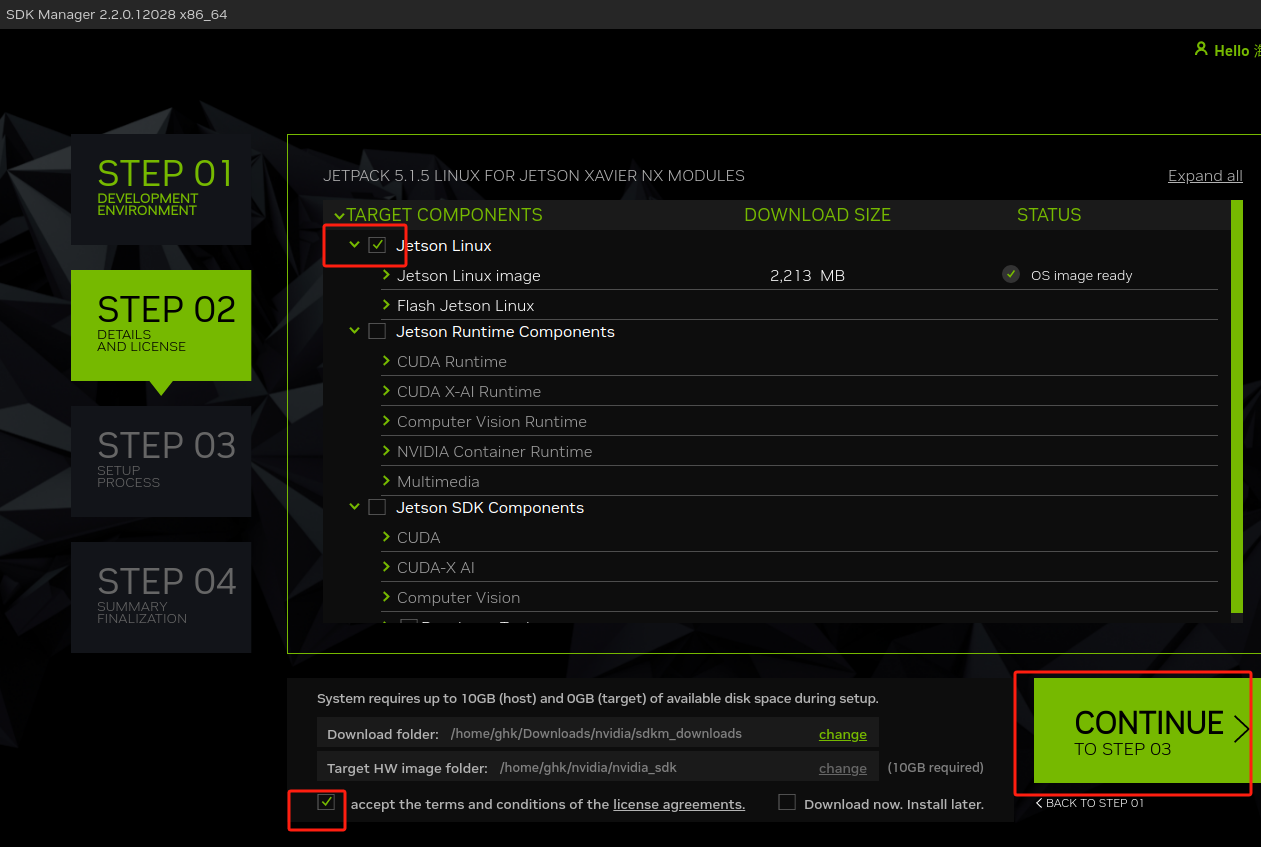This screenshot has width=1261, height=847.
Task: Expand the Computer Vision Runtime row
Action: [x=387, y=420]
